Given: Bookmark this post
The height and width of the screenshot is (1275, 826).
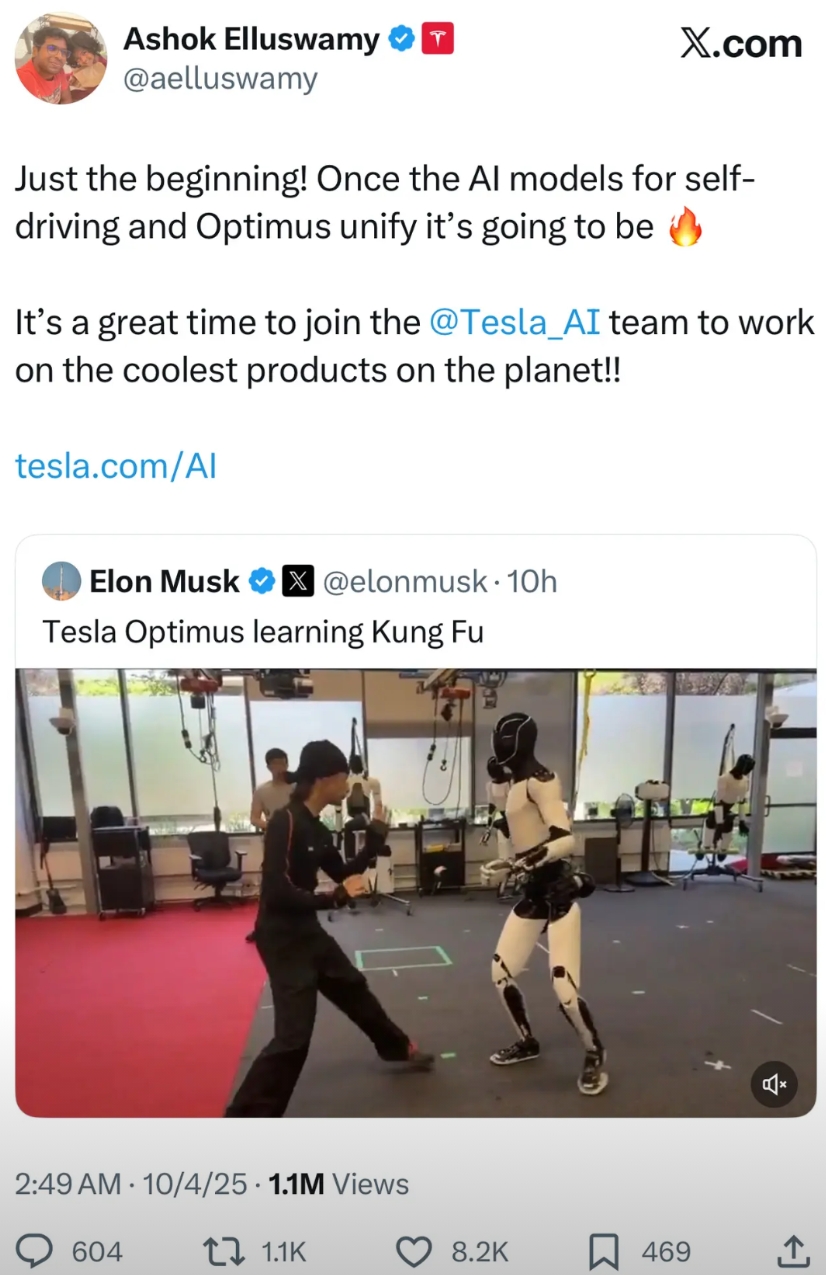Looking at the screenshot, I should [602, 1250].
